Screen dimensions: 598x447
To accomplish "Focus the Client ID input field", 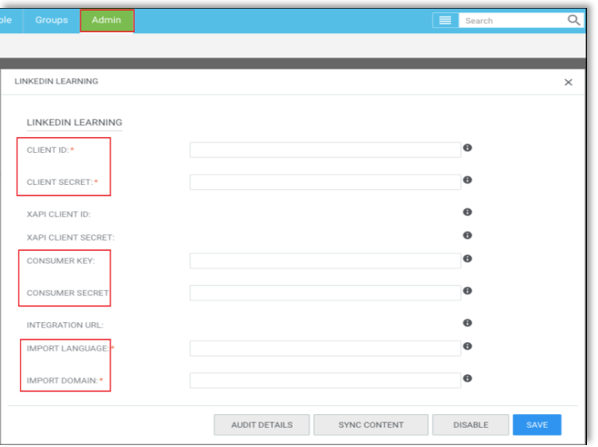I will click(325, 150).
